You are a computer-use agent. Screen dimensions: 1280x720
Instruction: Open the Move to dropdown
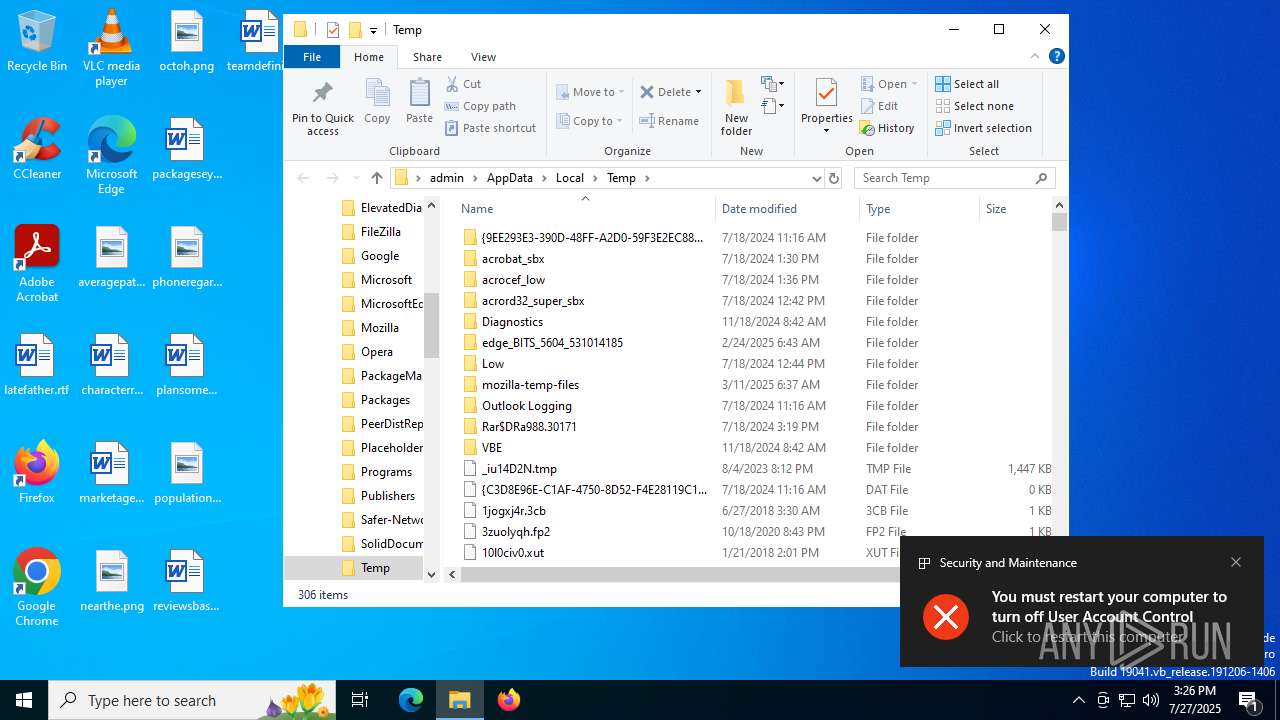(x=590, y=92)
